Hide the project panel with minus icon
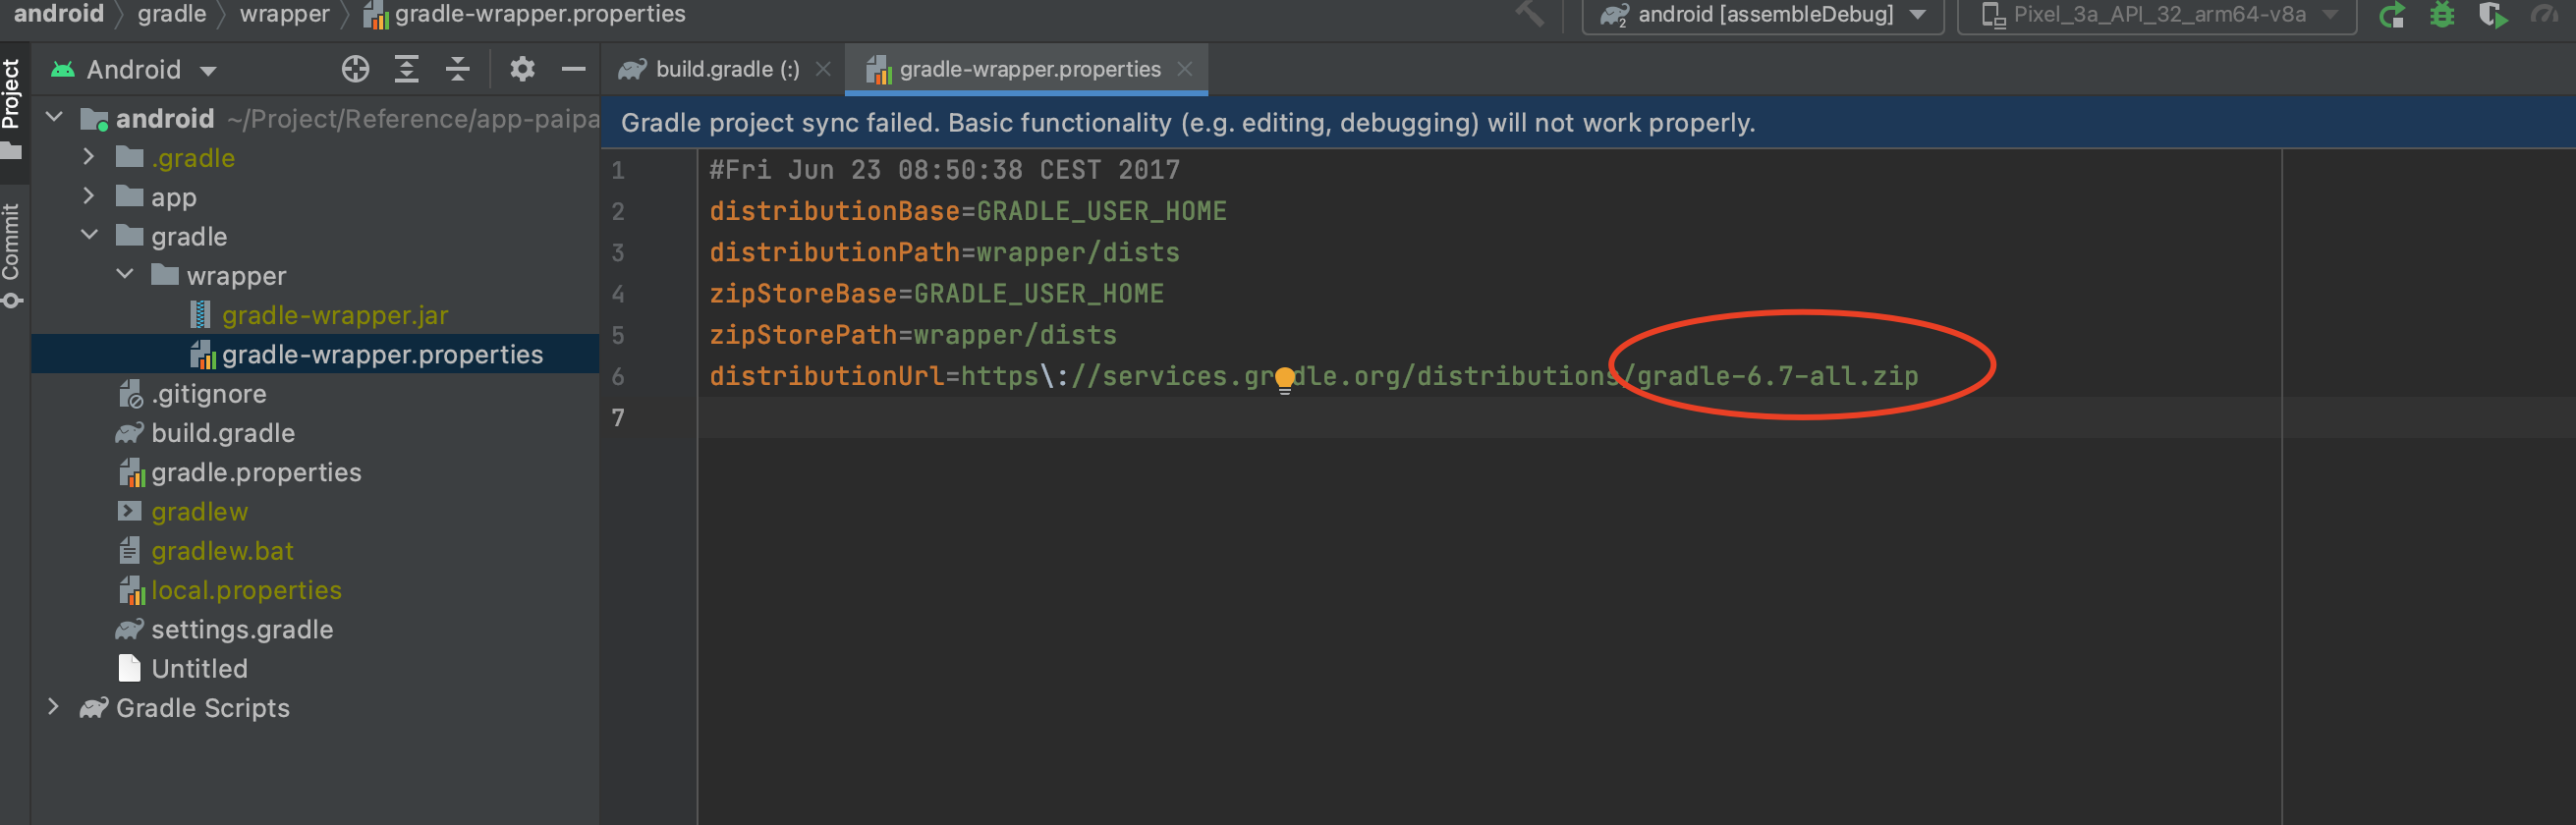 click(573, 69)
